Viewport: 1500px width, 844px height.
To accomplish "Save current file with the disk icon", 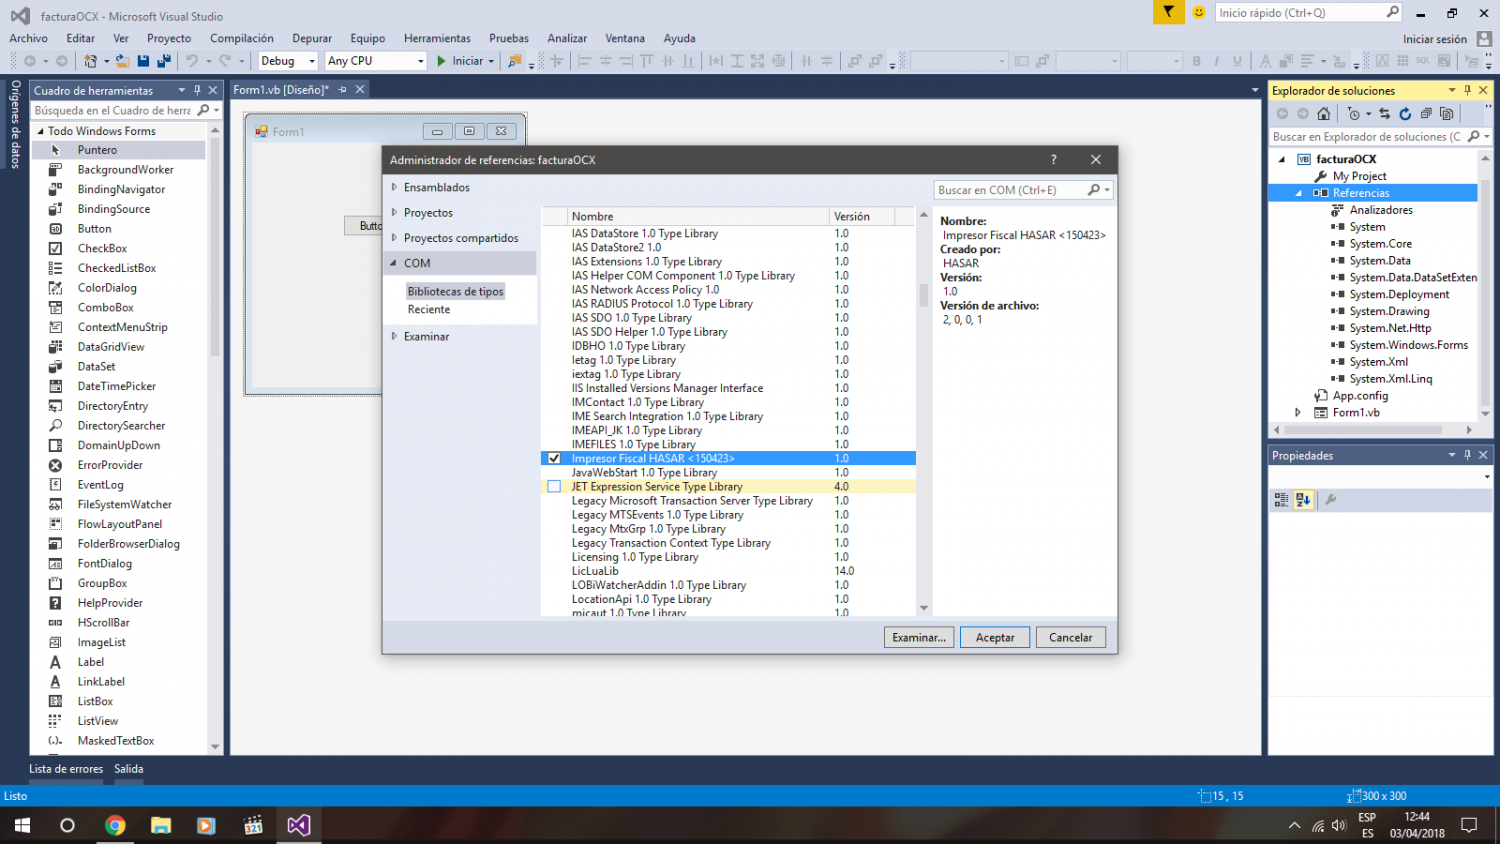I will click(x=144, y=61).
